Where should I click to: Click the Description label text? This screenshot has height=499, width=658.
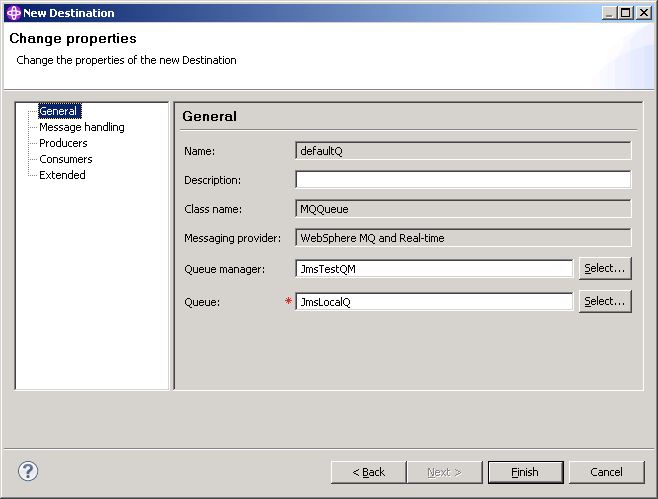(x=212, y=180)
